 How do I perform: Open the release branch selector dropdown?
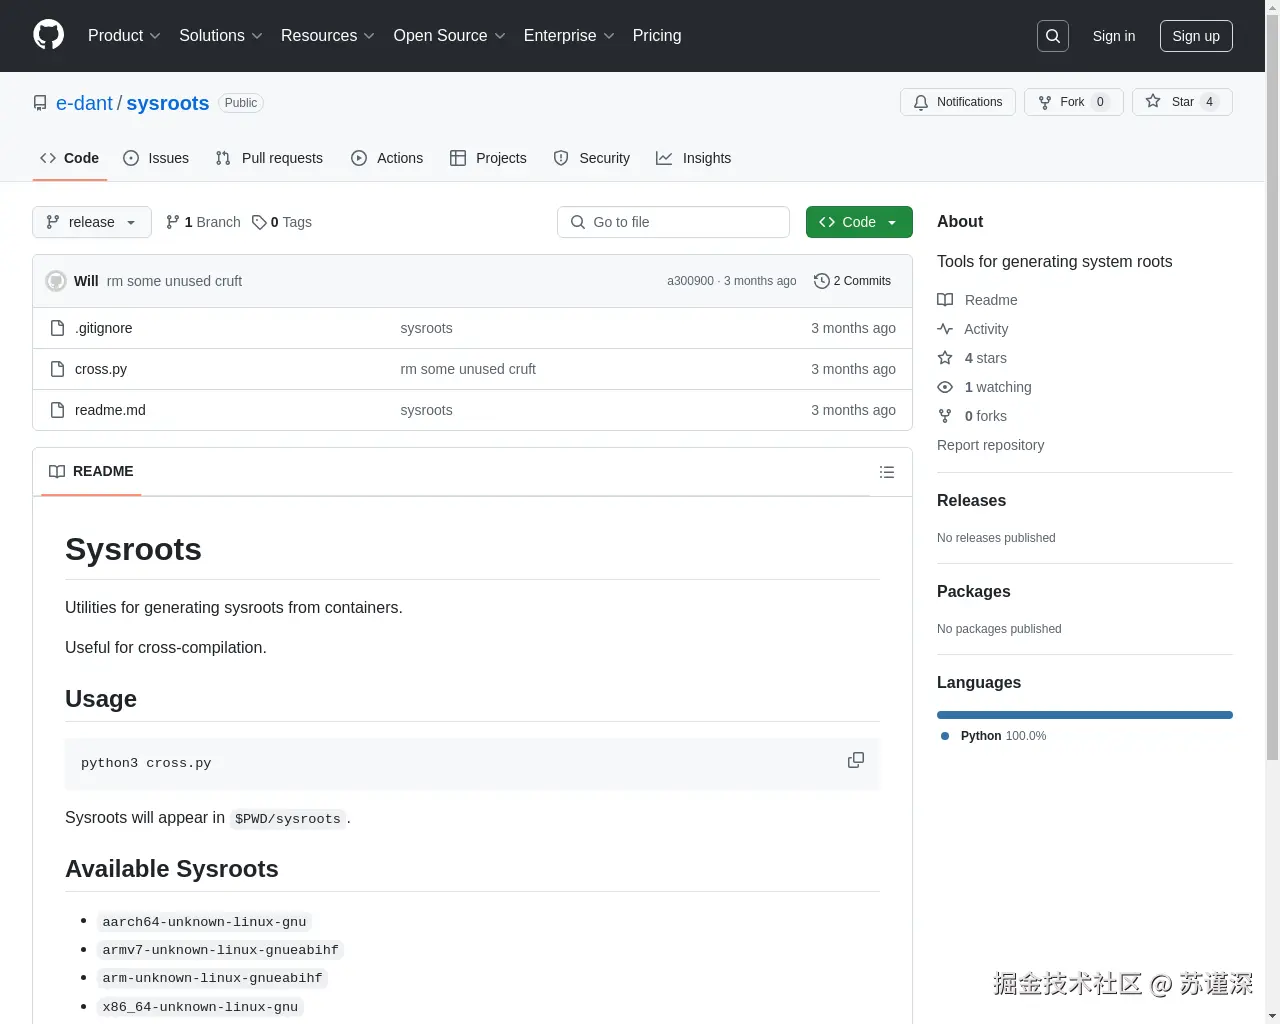[x=91, y=222]
